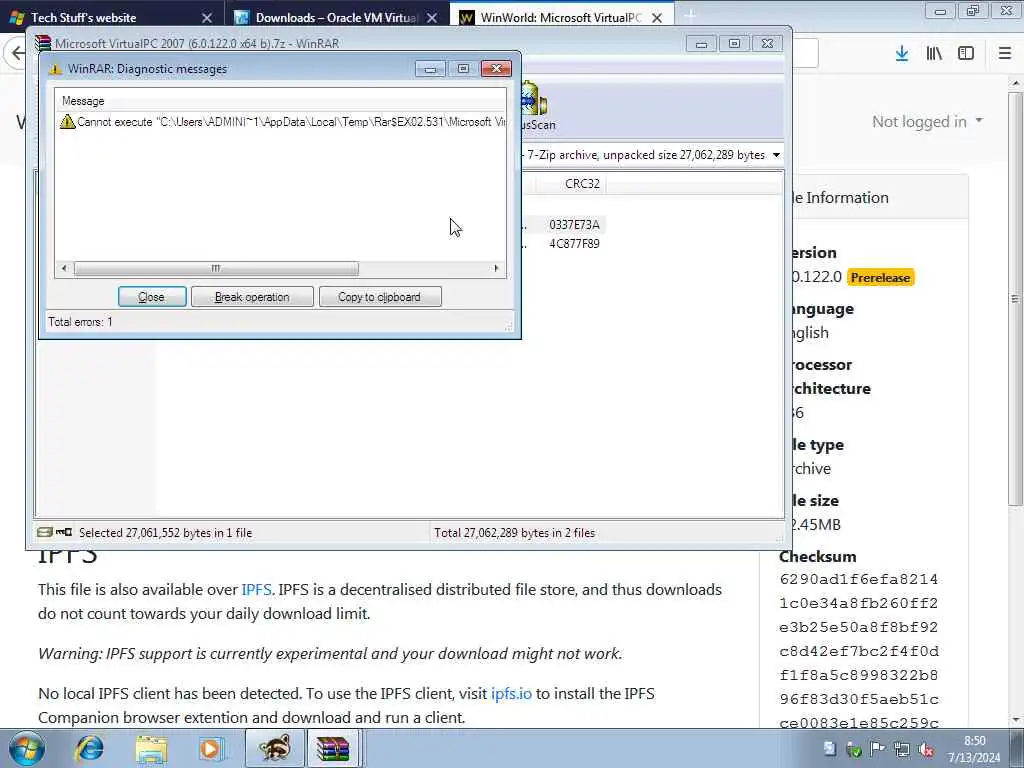Click the left arrow of the message list scrollbar
This screenshot has width=1024, height=768.
pyautogui.click(x=64, y=268)
